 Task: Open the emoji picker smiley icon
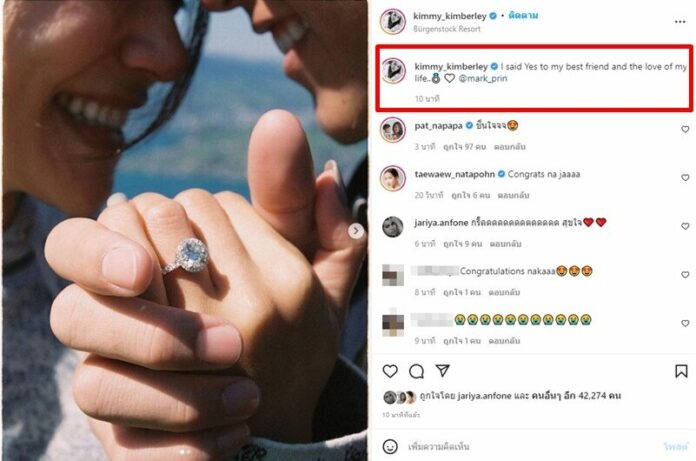pyautogui.click(x=390, y=446)
